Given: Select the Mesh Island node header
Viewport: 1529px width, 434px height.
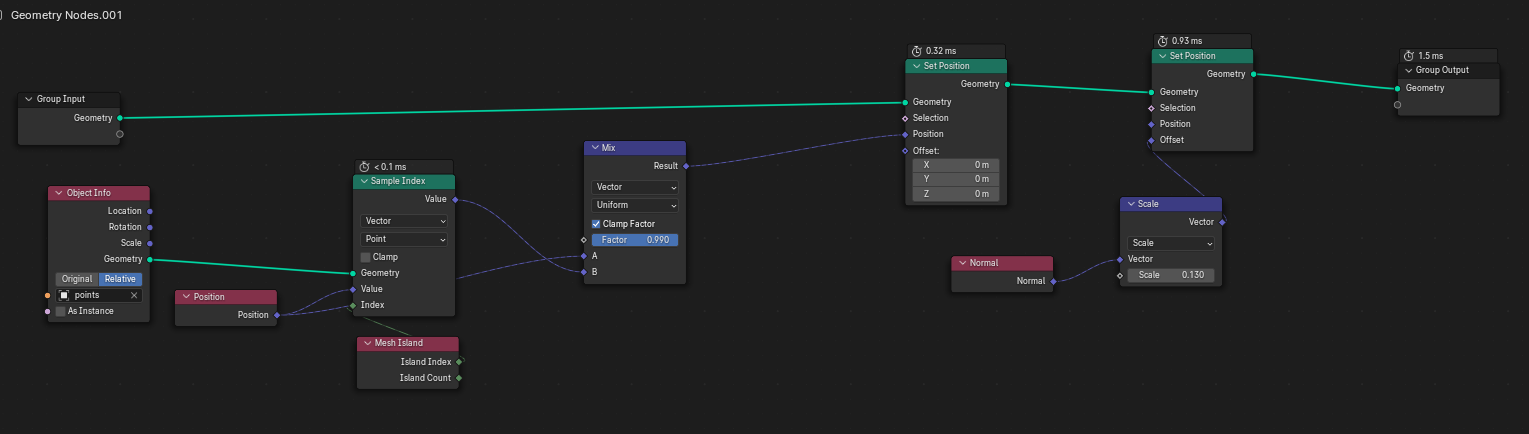Looking at the screenshot, I should 408,343.
